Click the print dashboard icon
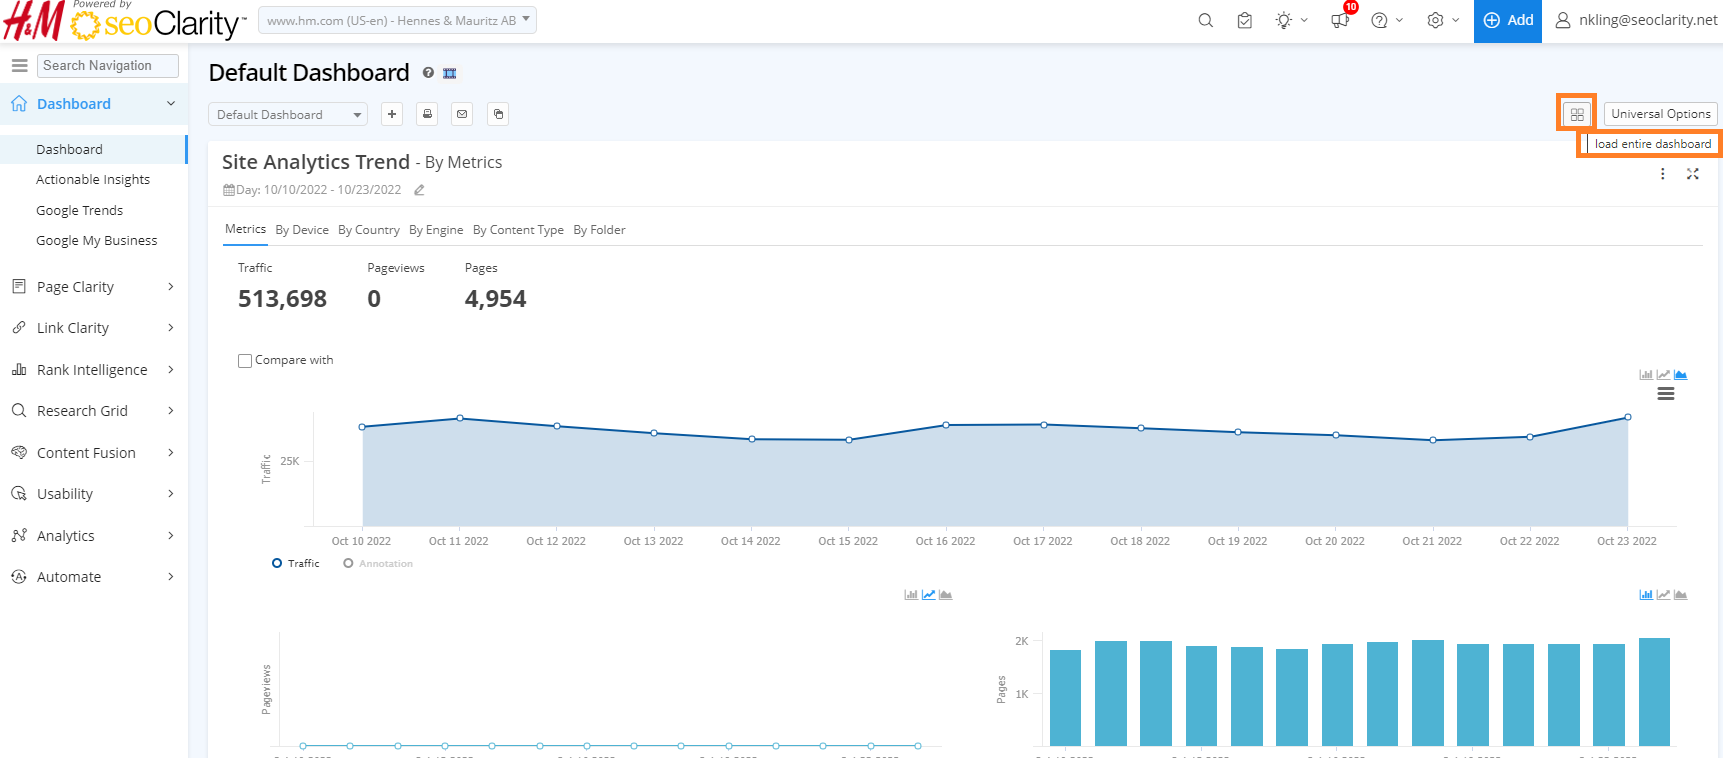 (x=427, y=114)
